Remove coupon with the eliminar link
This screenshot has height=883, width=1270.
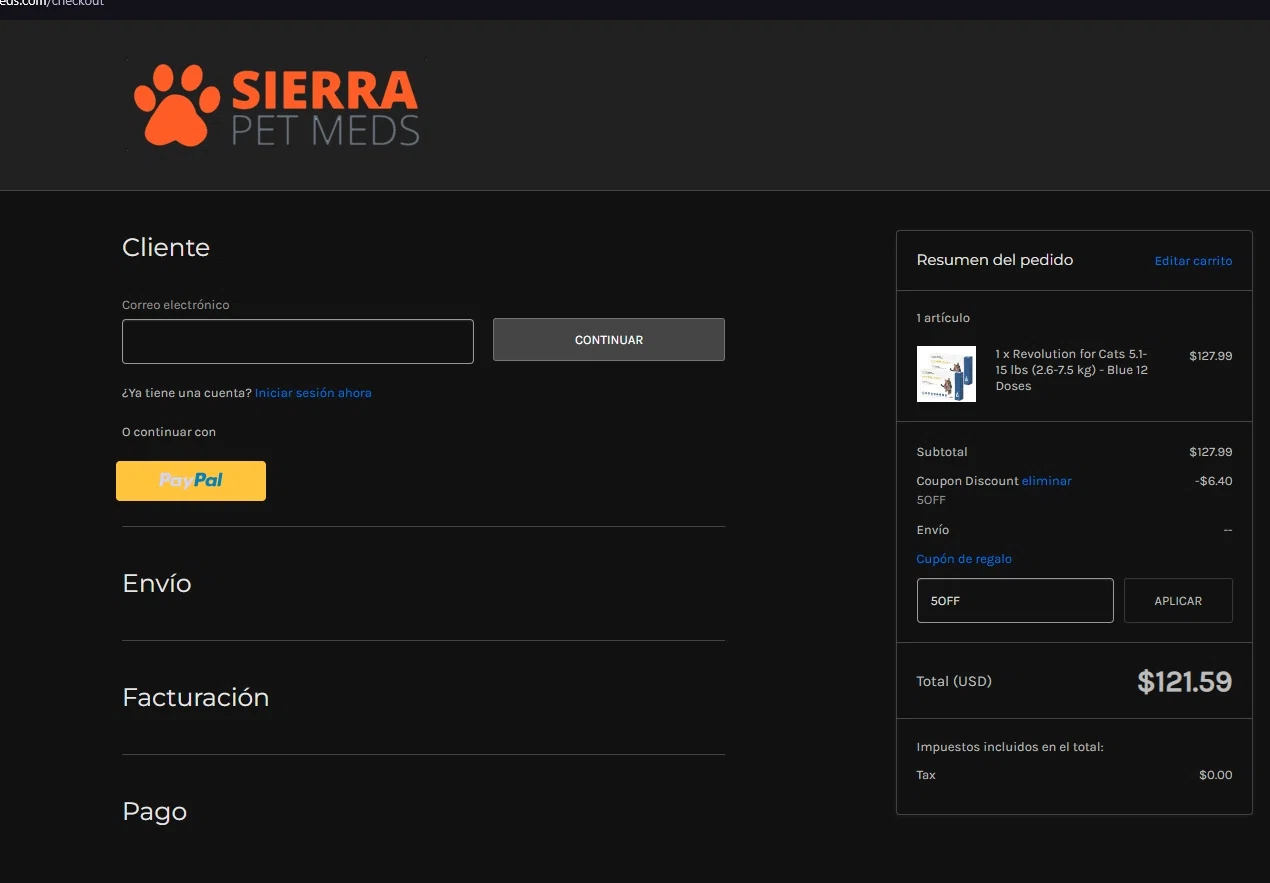pos(1046,481)
